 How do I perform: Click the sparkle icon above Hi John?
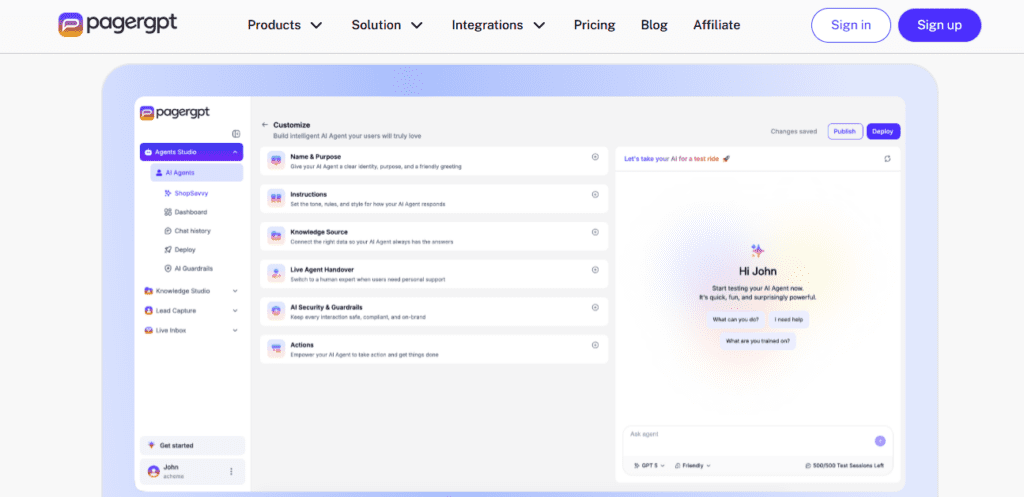click(757, 251)
